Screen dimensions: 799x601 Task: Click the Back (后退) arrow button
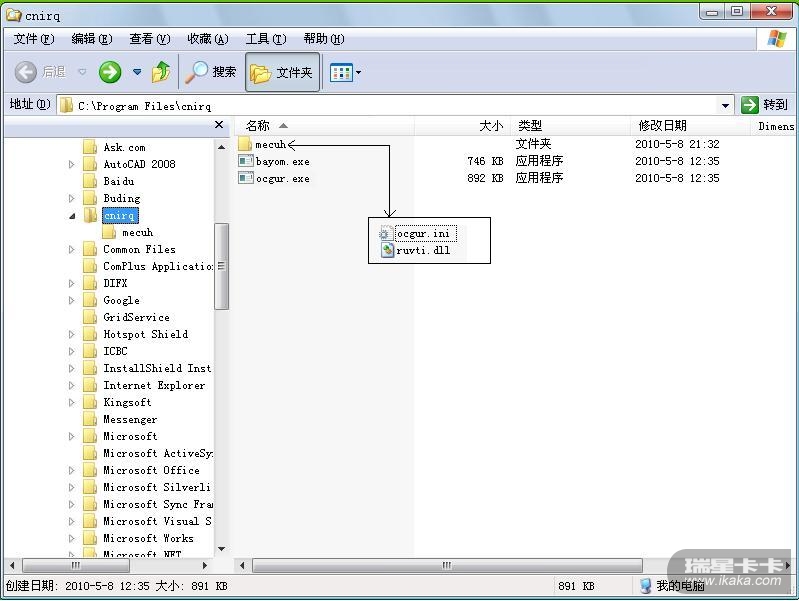pyautogui.click(x=25, y=72)
